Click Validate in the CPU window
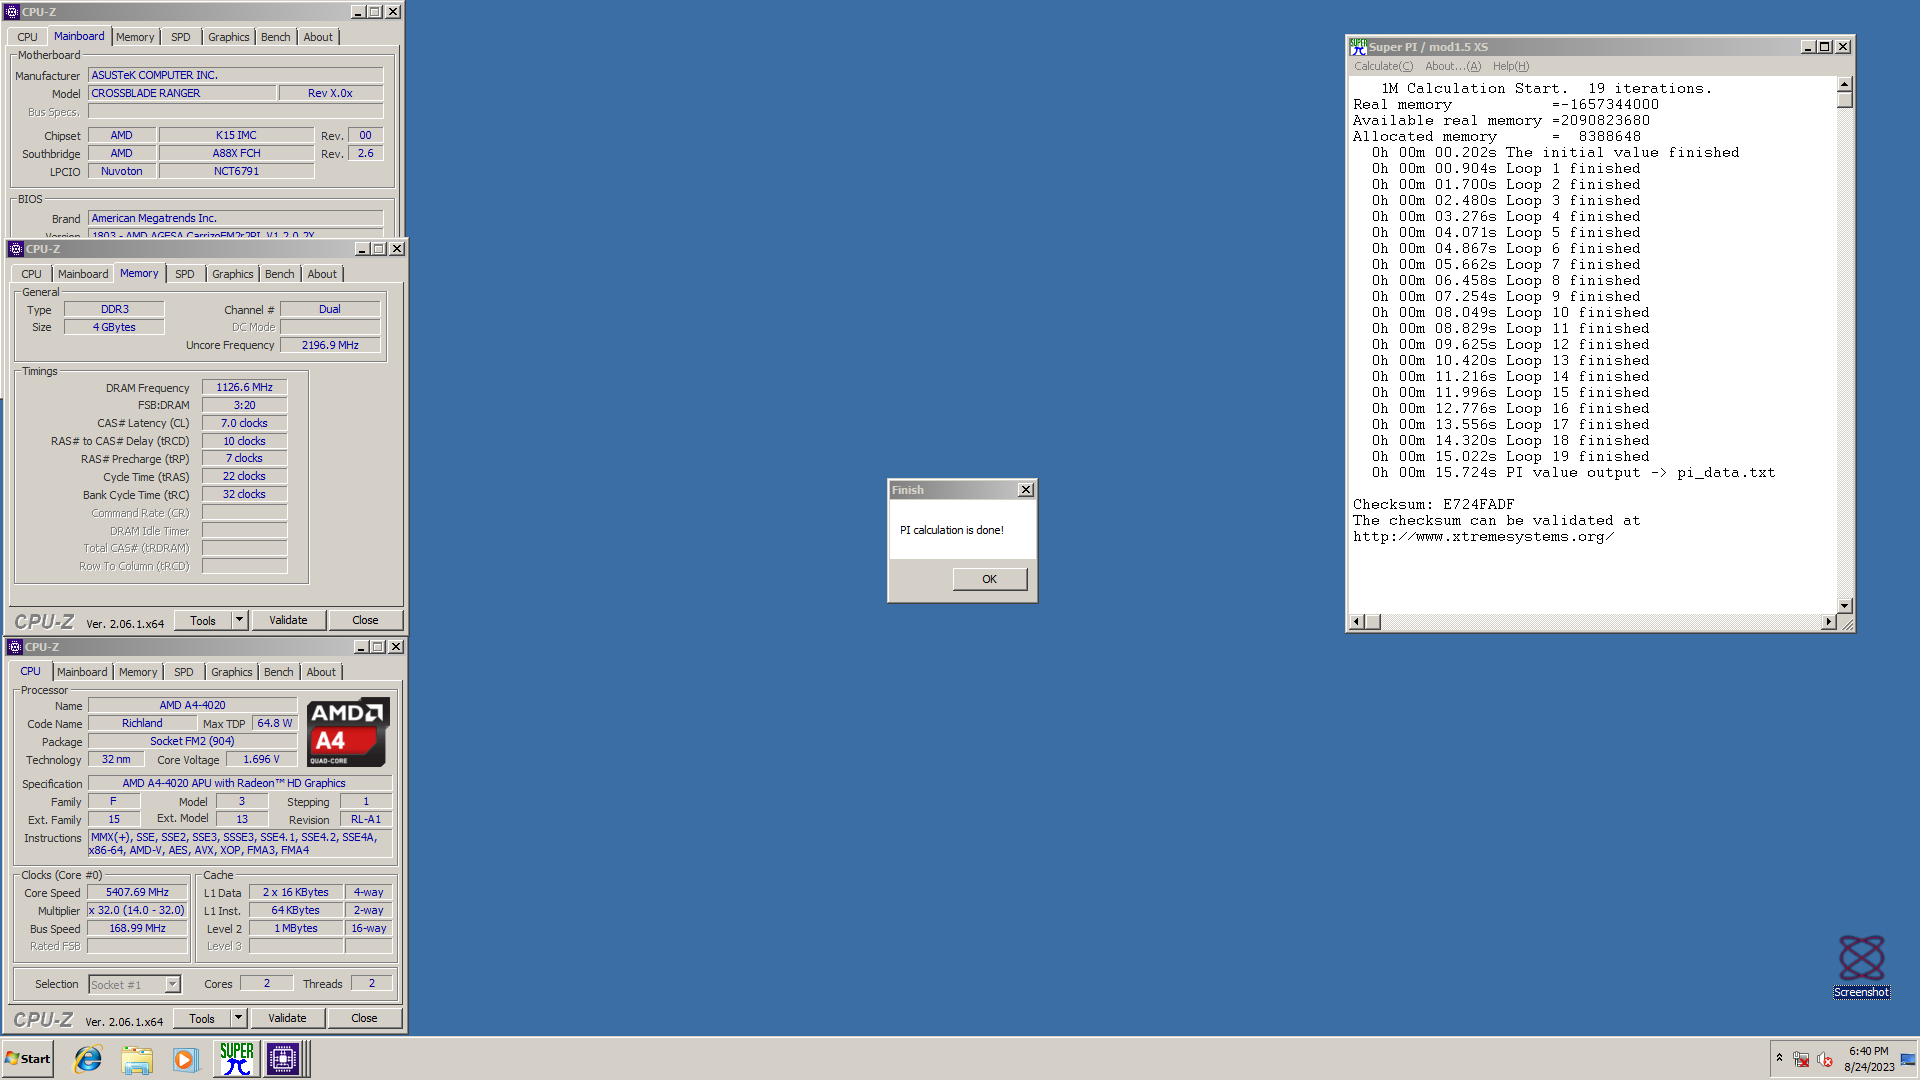Image resolution: width=1920 pixels, height=1080 pixels. 287,1018
